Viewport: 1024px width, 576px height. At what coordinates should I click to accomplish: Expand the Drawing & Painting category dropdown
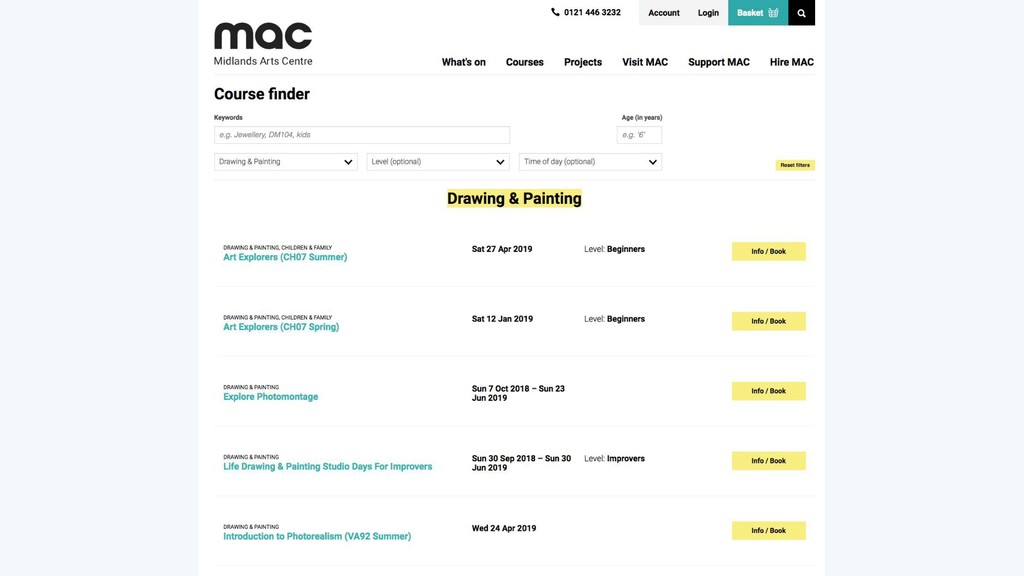click(285, 161)
